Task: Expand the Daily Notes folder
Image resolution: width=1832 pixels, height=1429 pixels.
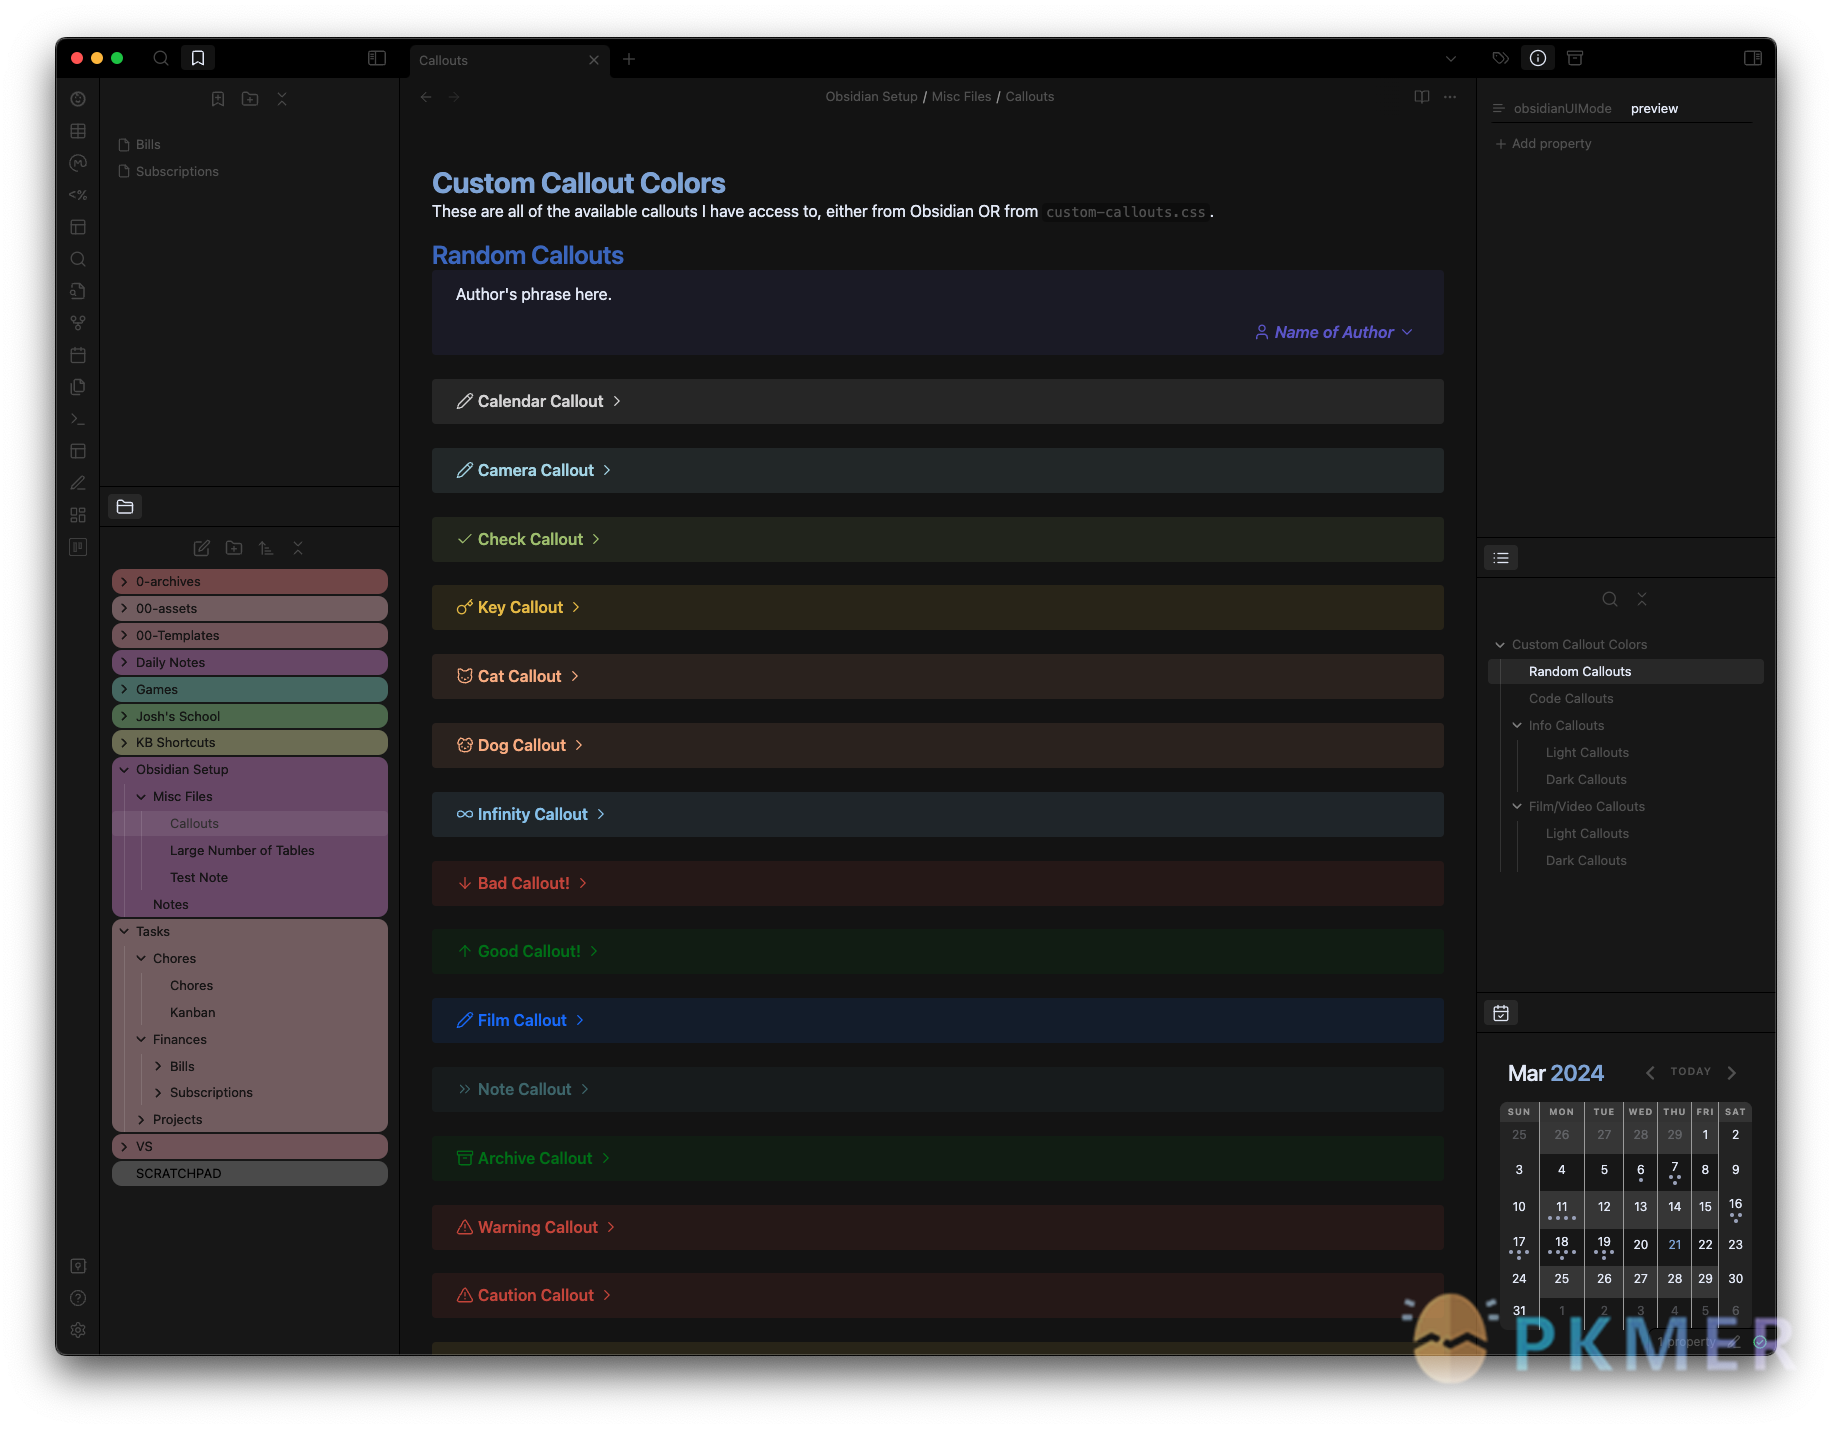Action: tap(250, 663)
